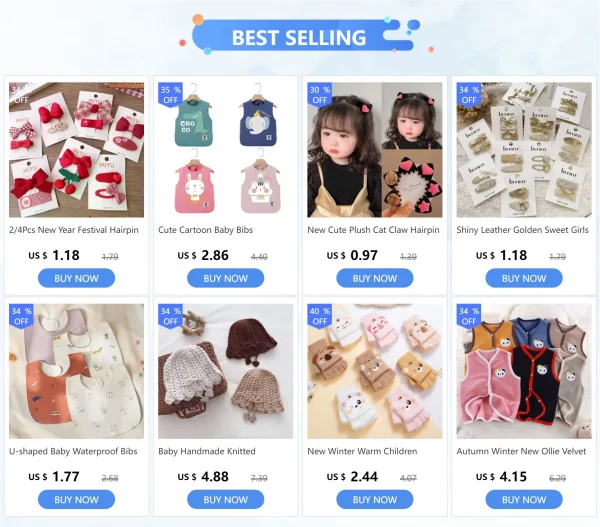The width and height of the screenshot is (600, 527).
Task: Click BUY NOW for Autumn Winter Ollie Velvet
Action: click(524, 500)
